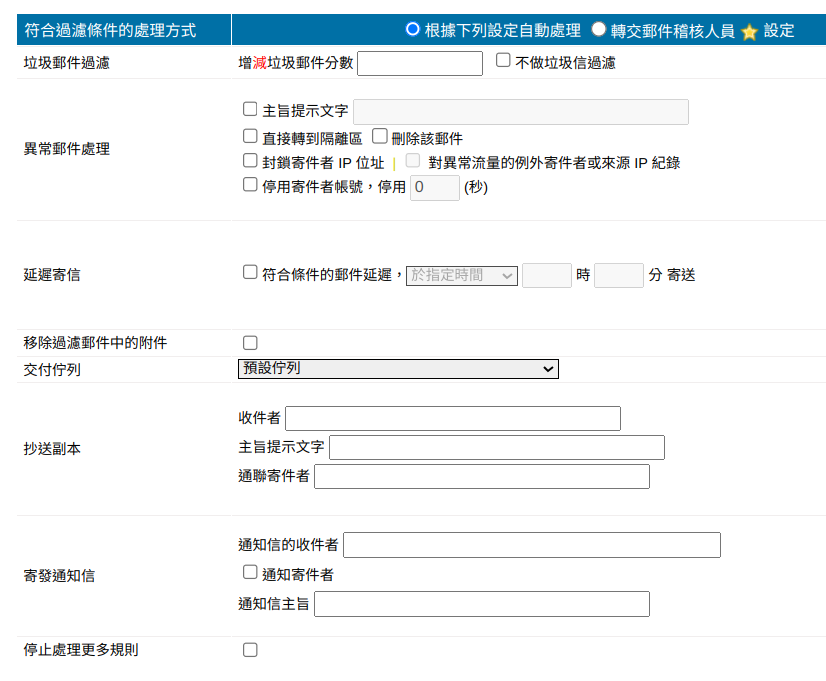
Task: Click the 停用 seconds input field
Action: click(x=434, y=187)
